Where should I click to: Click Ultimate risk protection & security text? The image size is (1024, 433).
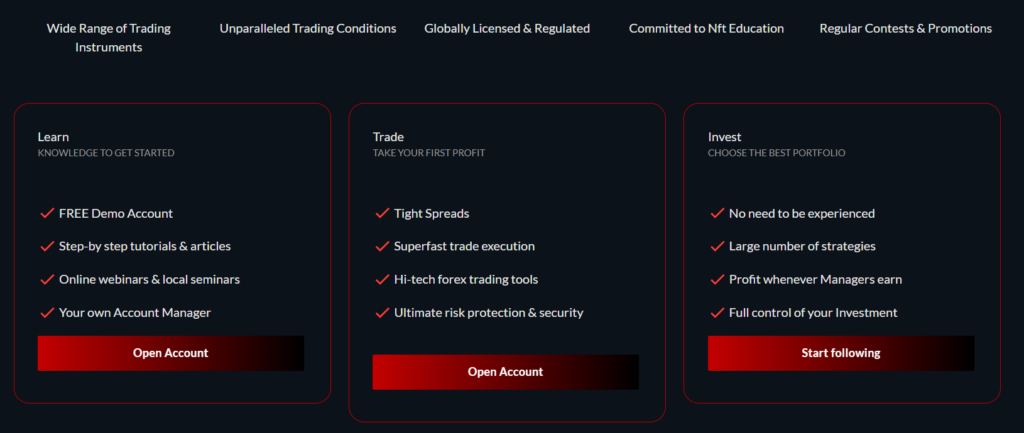tap(488, 312)
